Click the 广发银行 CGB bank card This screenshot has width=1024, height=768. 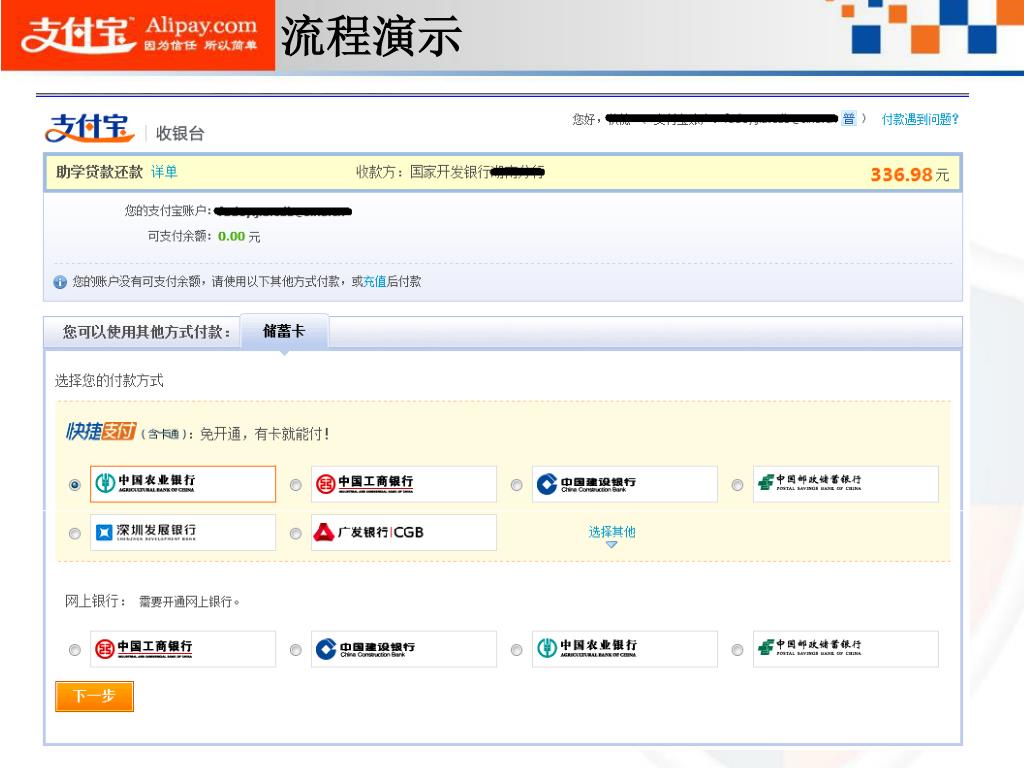click(404, 532)
